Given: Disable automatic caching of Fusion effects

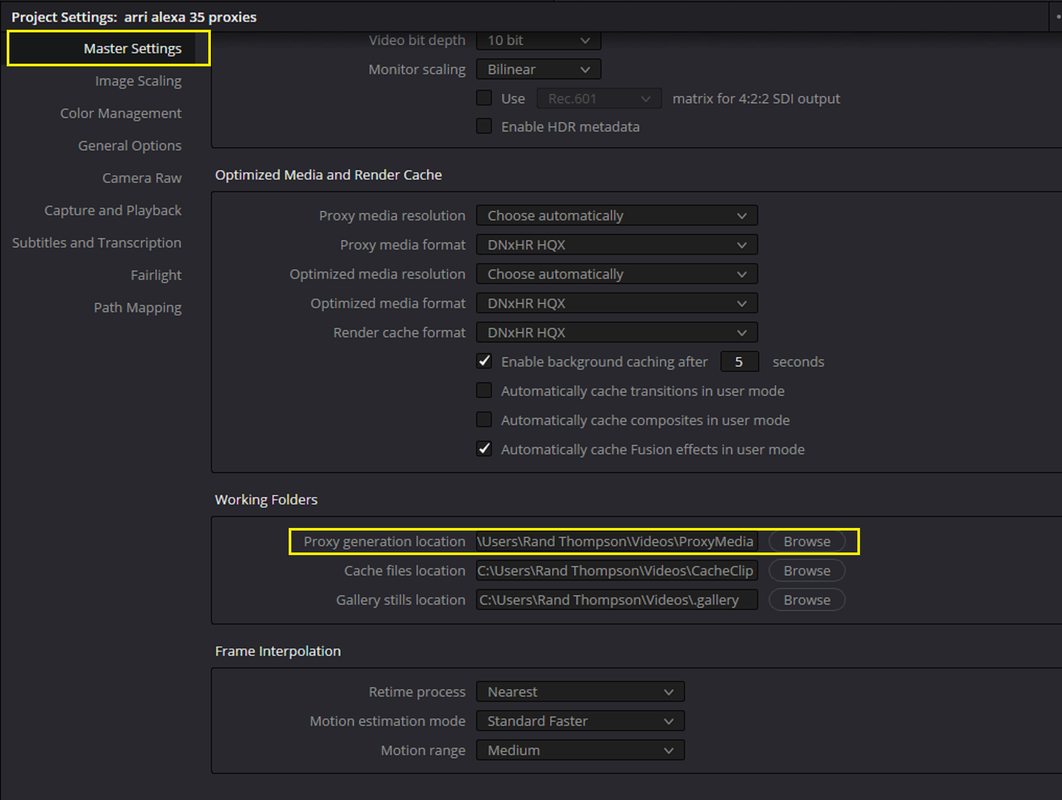Looking at the screenshot, I should coord(484,449).
